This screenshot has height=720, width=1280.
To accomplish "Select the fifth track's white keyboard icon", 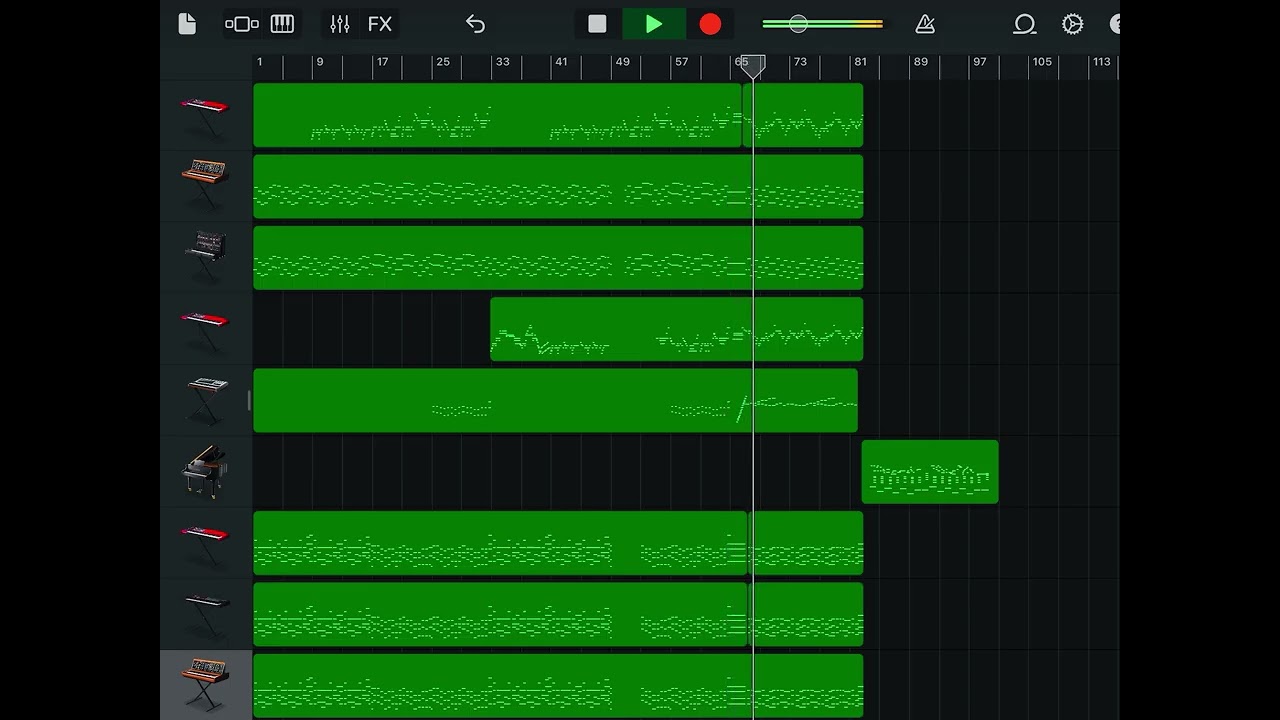I will pyautogui.click(x=207, y=400).
